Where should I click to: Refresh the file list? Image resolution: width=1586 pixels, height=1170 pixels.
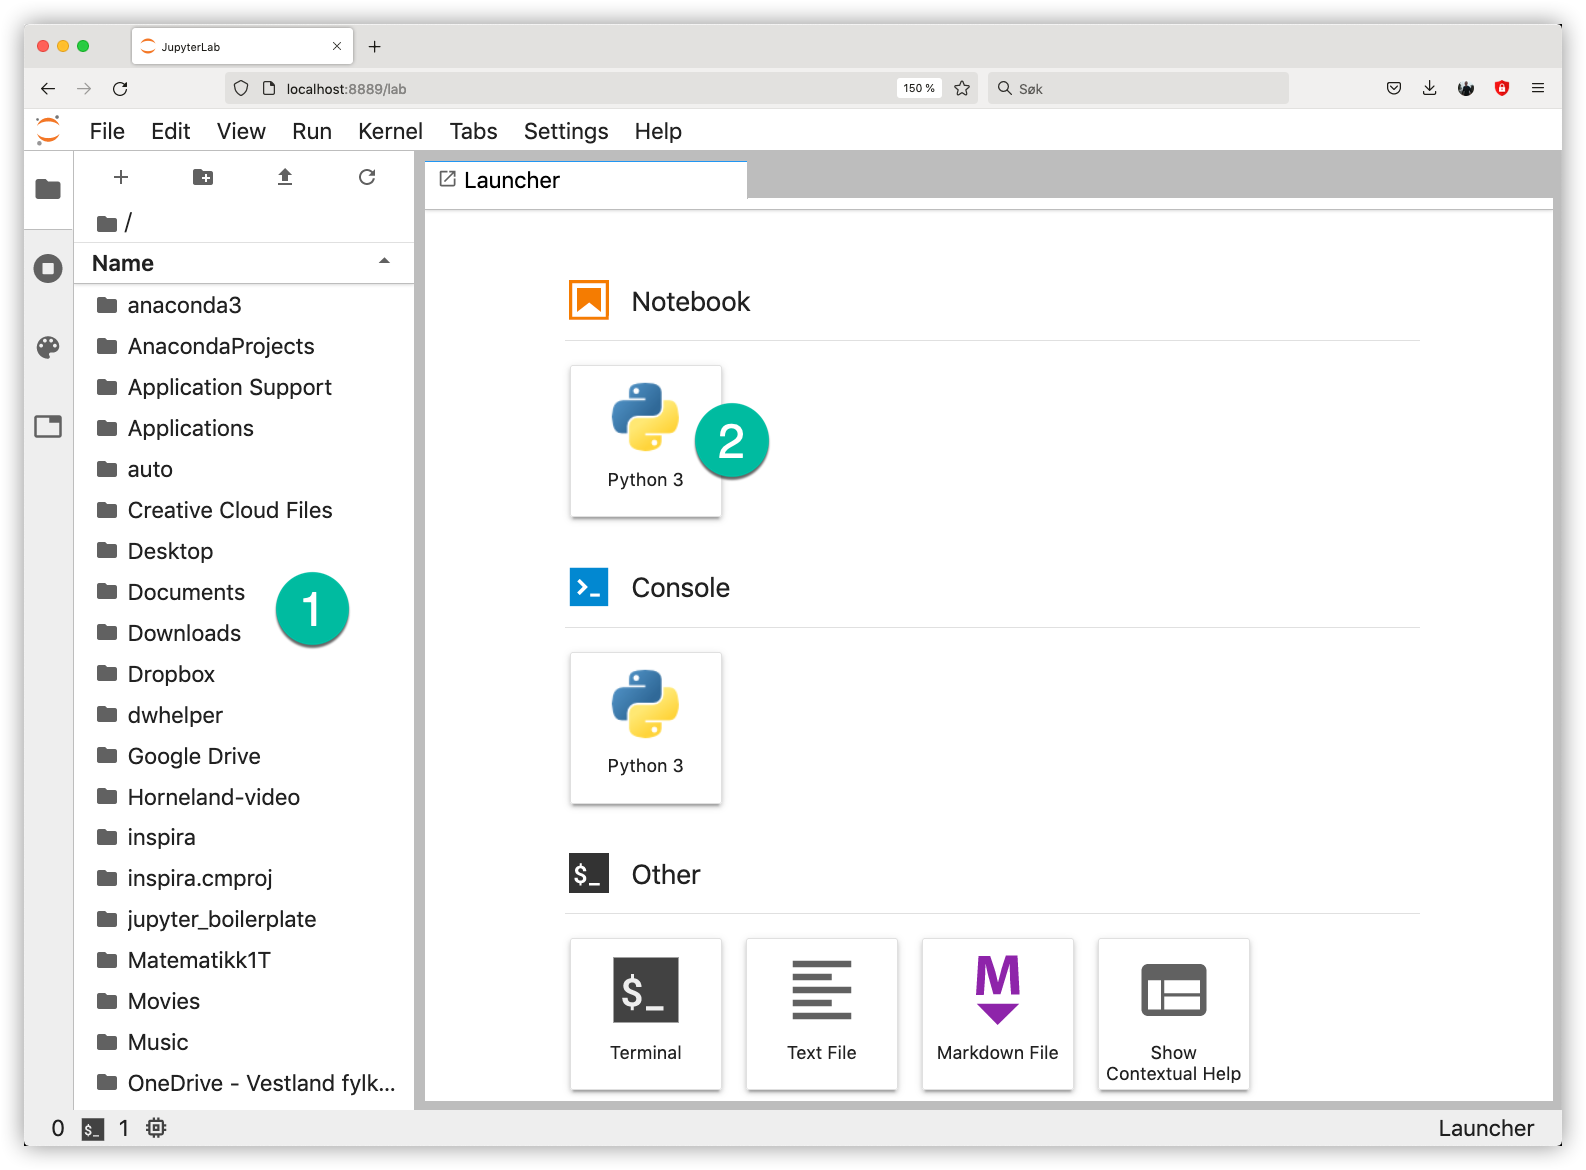367,177
